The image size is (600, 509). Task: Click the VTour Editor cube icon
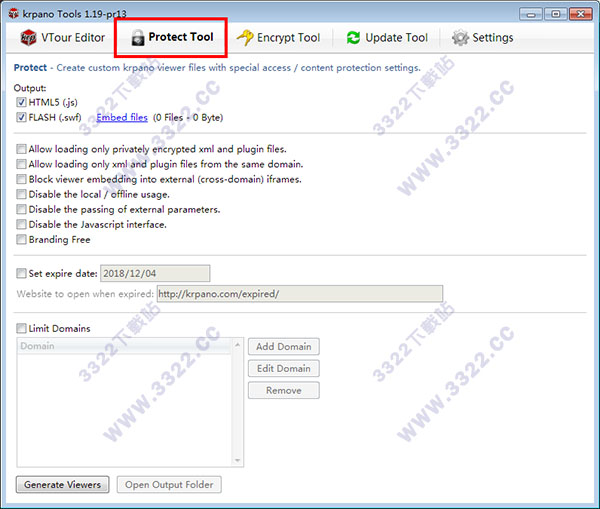28,38
